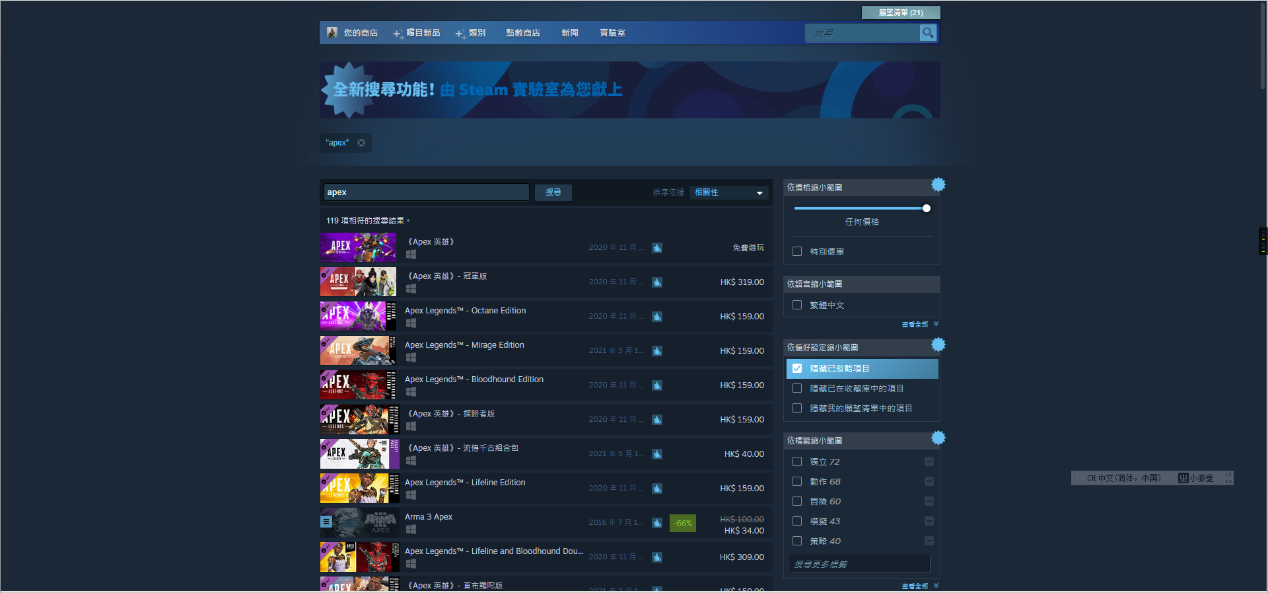Image resolution: width=1268 pixels, height=593 pixels.
Task: Click the price range slider handle
Action: (926, 208)
